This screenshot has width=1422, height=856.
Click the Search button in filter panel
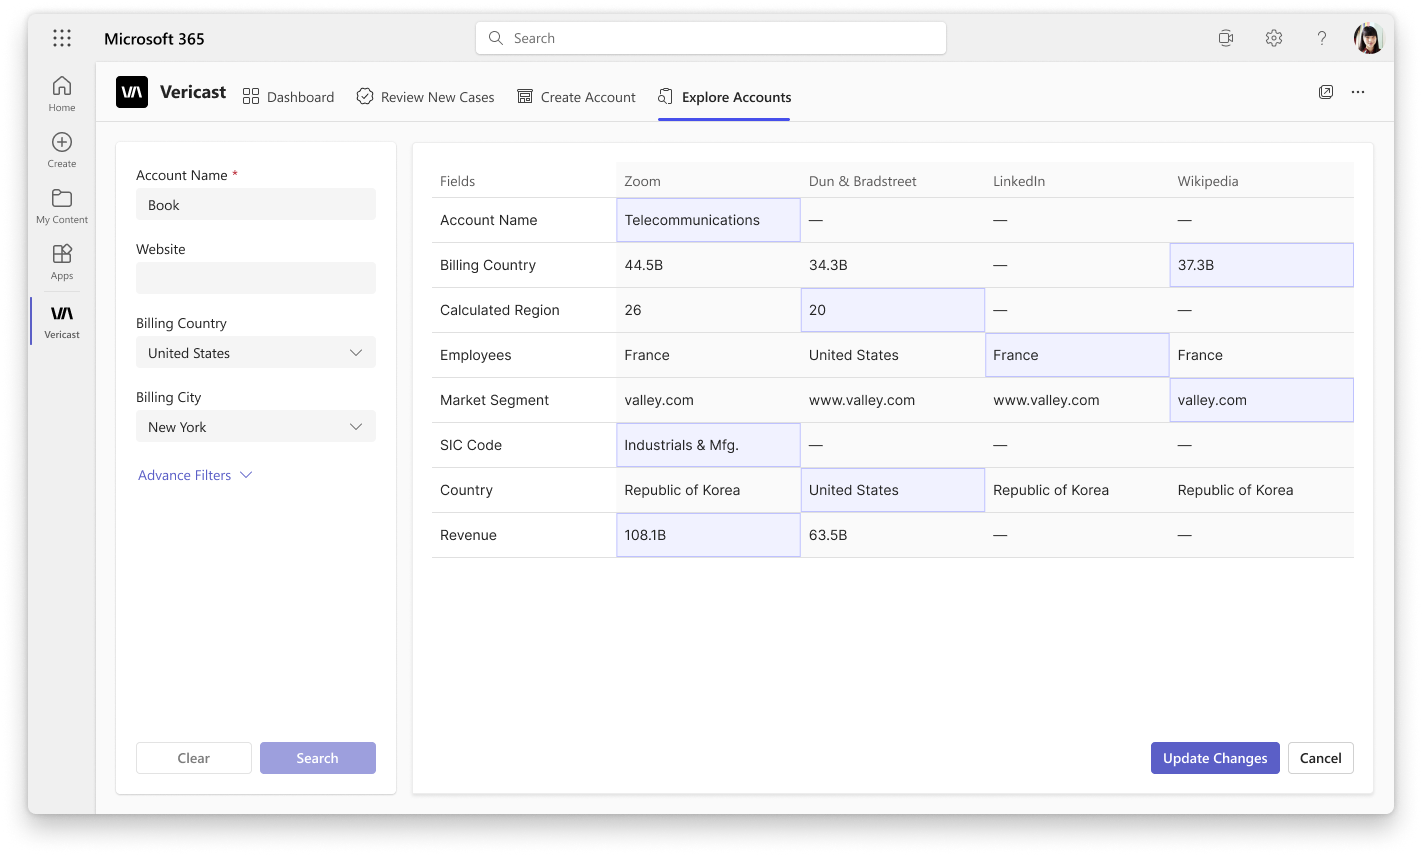(318, 758)
